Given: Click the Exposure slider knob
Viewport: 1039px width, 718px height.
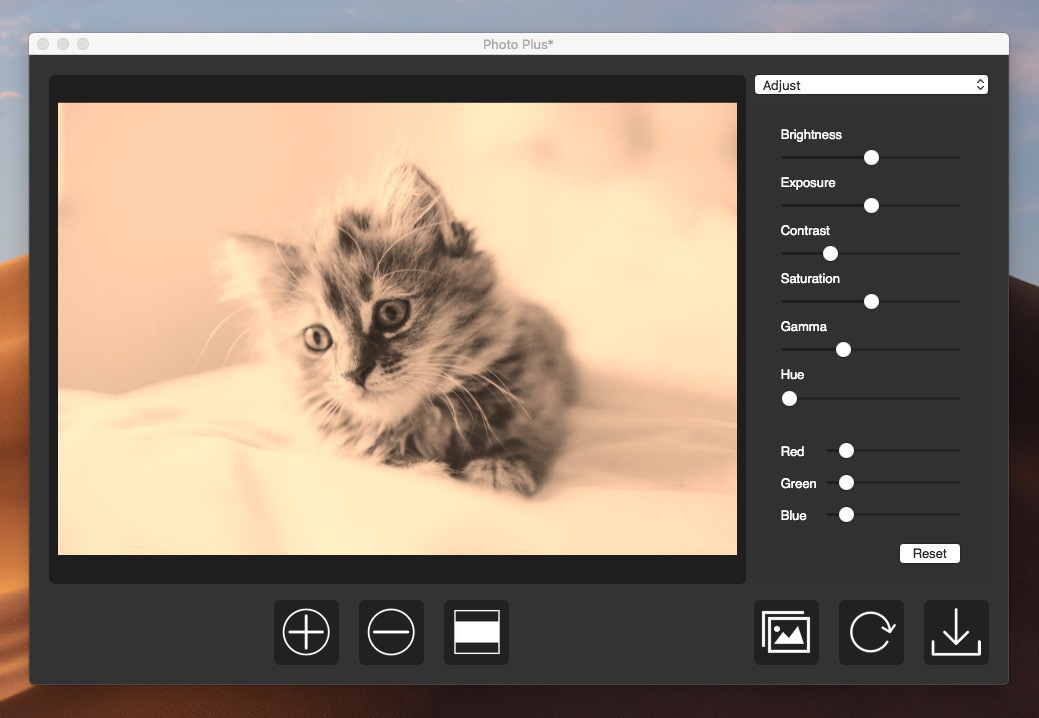Looking at the screenshot, I should 871,205.
